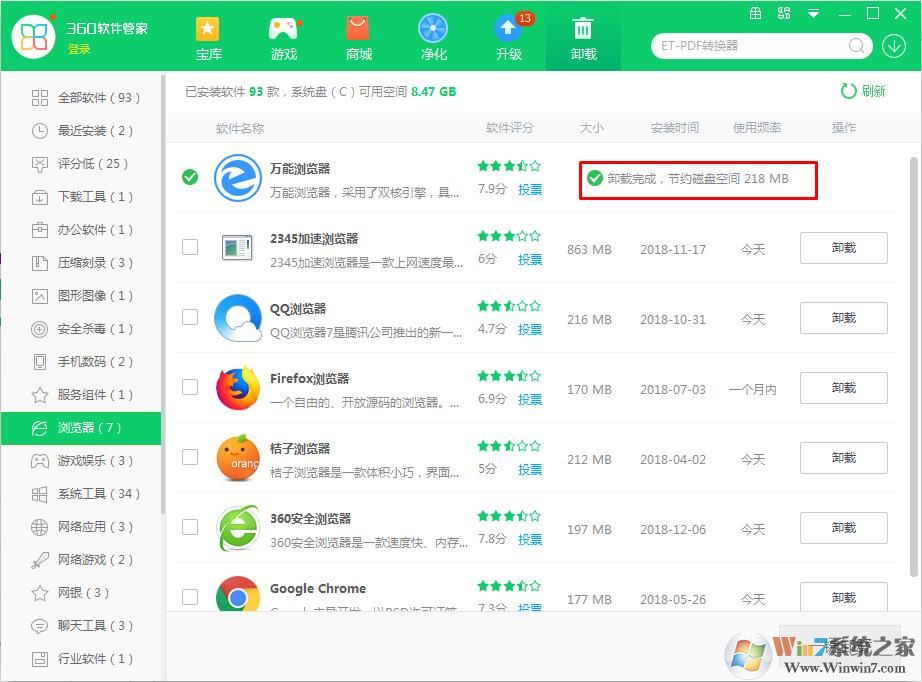Select 手机数码 (2) category
922x682 pixels.
81,362
